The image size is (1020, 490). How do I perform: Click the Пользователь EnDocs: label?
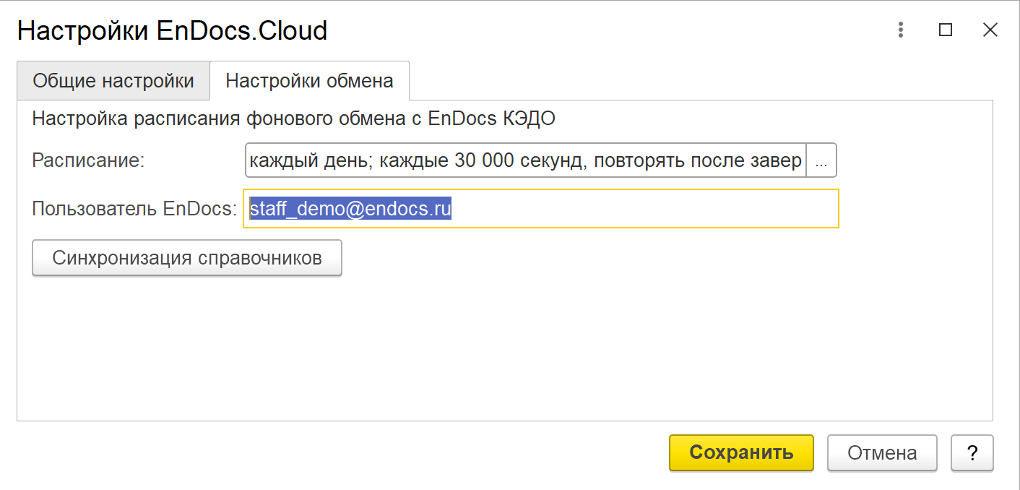pyautogui.click(x=135, y=209)
